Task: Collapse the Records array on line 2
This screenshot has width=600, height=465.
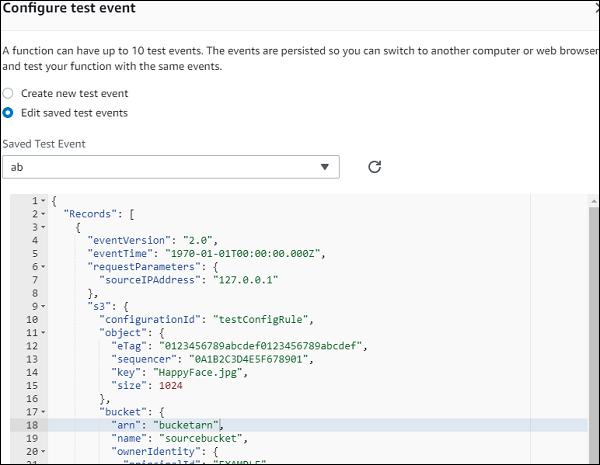Action: coord(42,214)
